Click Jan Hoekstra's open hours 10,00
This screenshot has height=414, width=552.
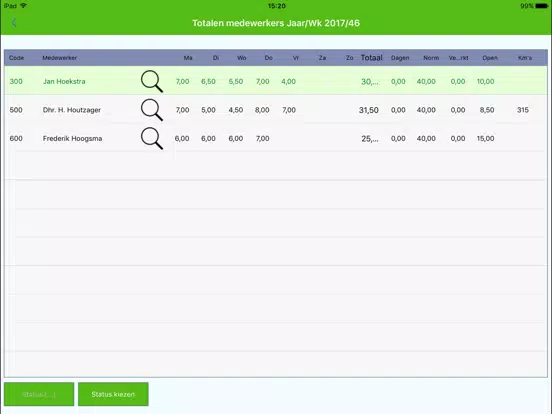click(485, 81)
